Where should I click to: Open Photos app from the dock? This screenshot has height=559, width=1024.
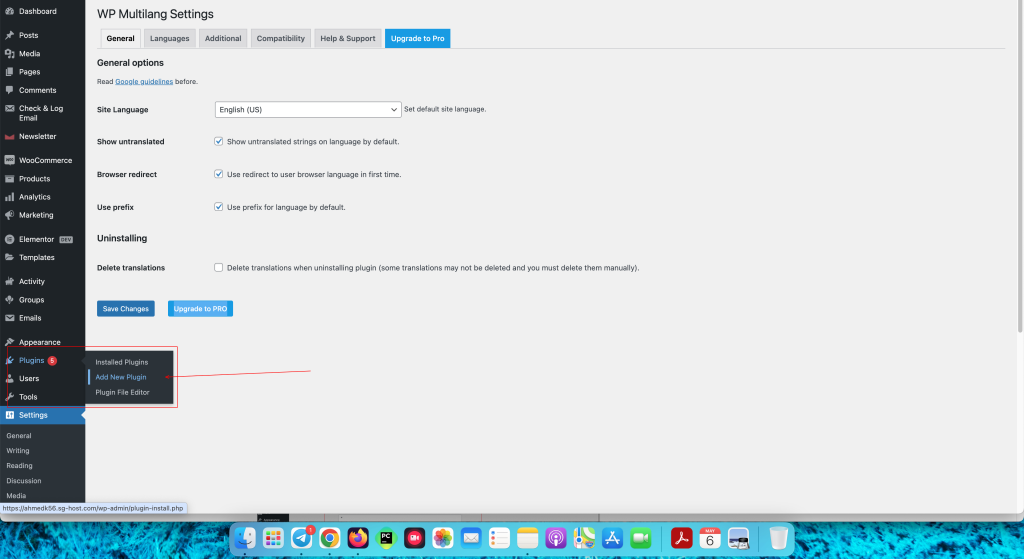(443, 538)
